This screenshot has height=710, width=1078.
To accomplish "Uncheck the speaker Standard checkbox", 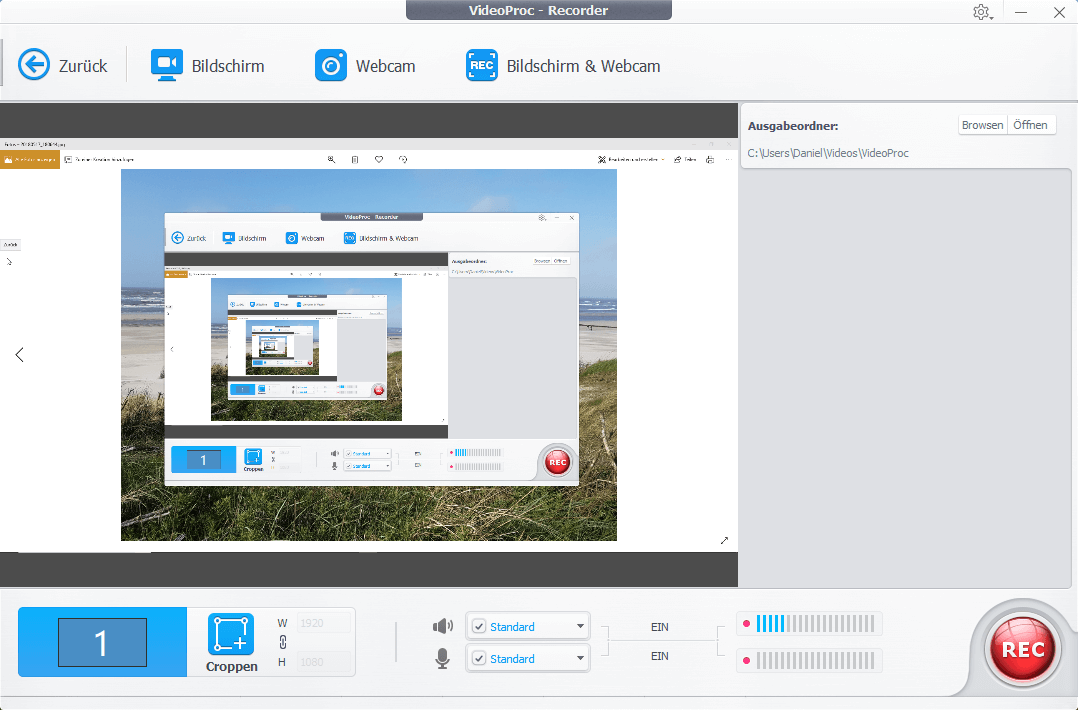I will tap(479, 627).
